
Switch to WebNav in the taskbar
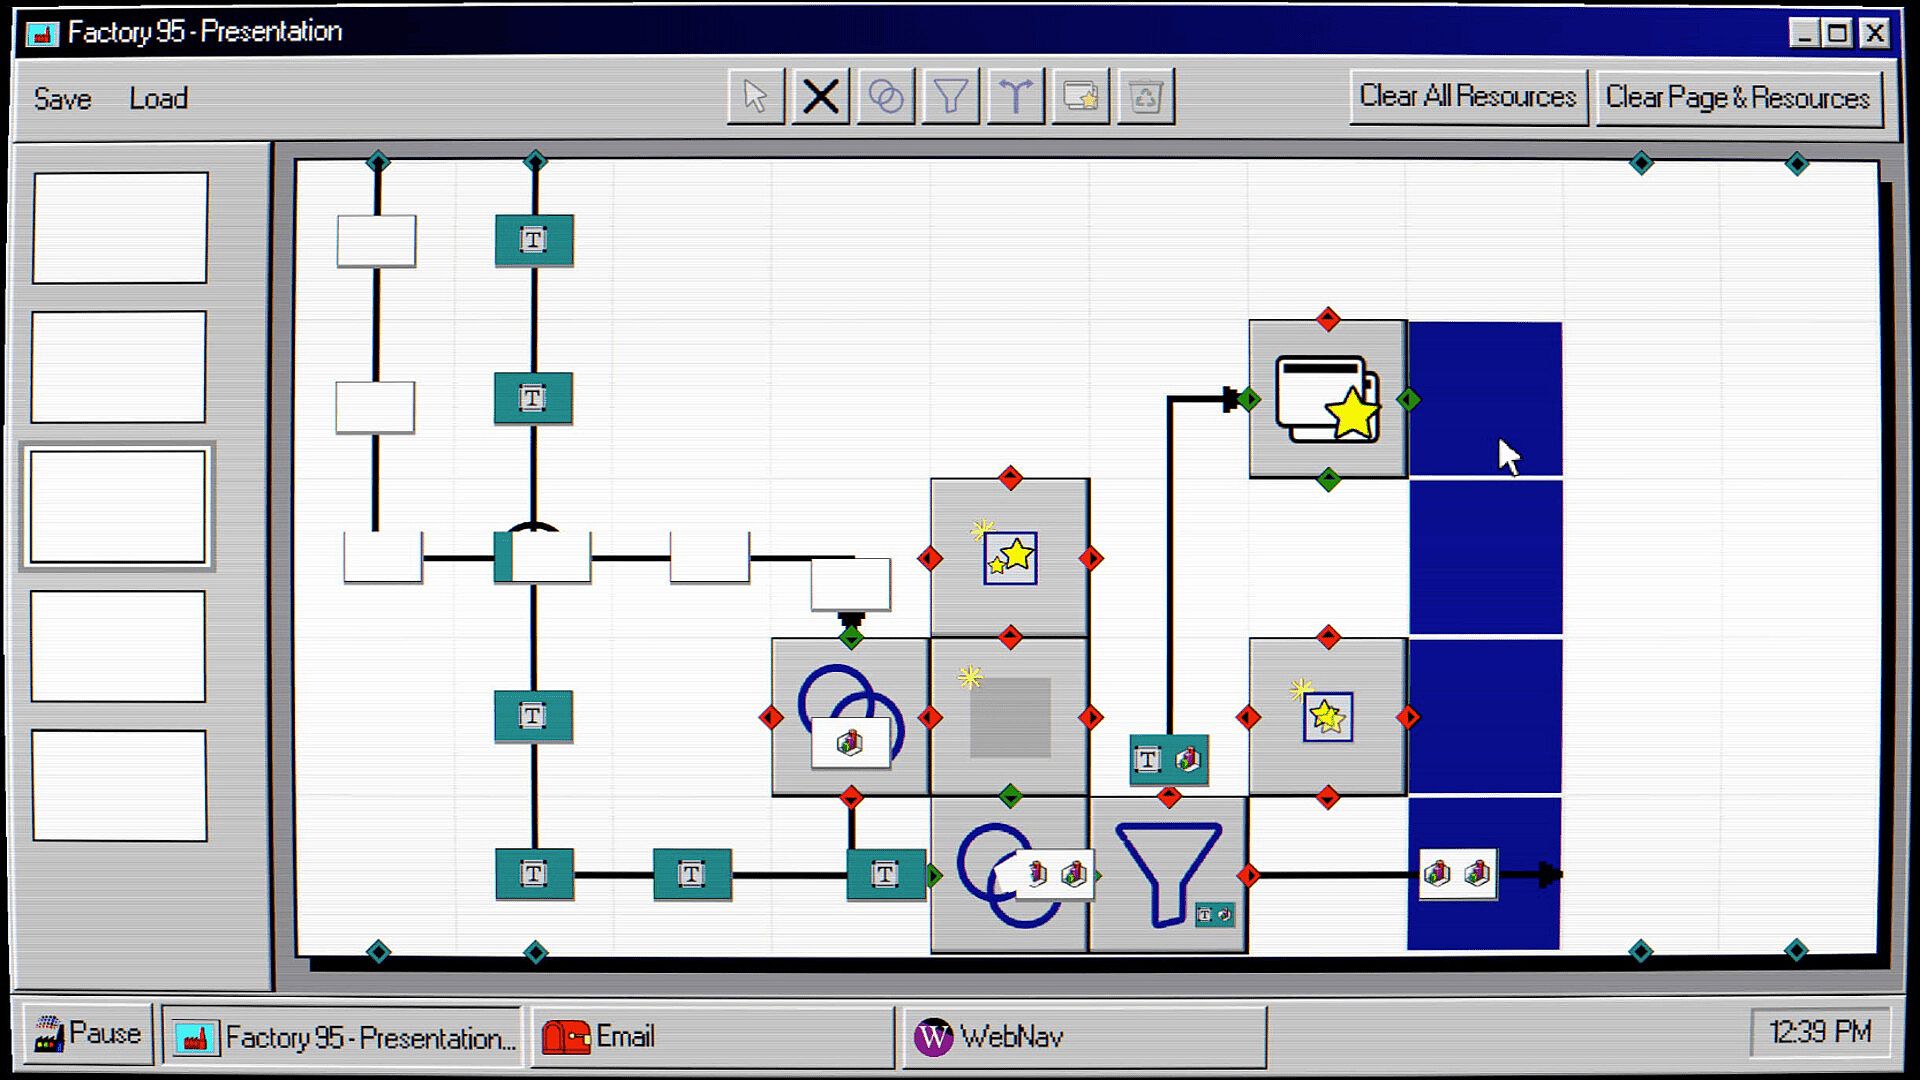coord(1085,1037)
